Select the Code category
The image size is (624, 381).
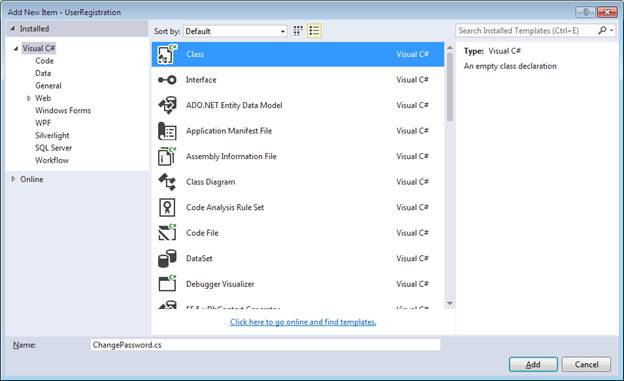click(44, 61)
